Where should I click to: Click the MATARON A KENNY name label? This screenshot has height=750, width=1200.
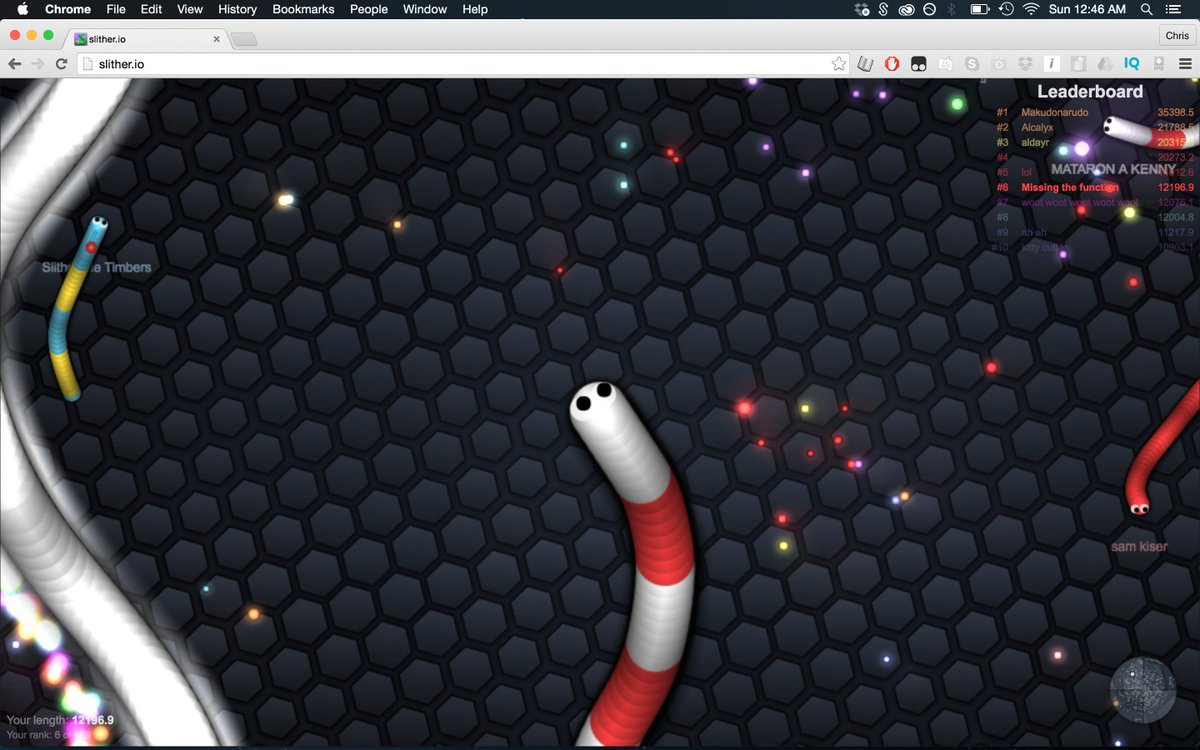1114,169
